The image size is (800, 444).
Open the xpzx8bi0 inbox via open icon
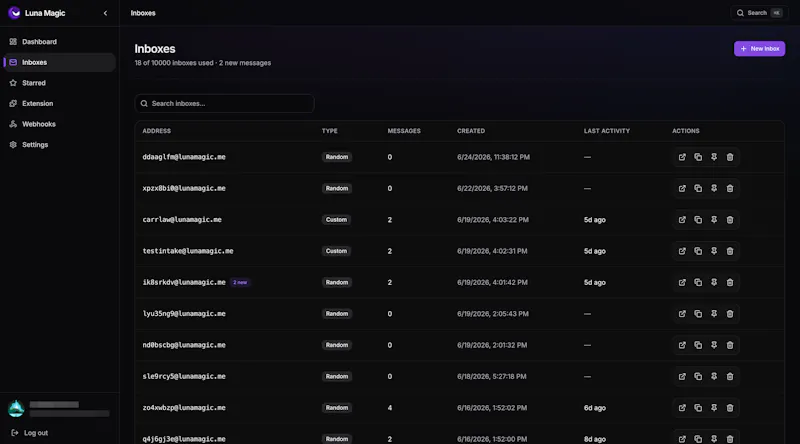tap(682, 188)
